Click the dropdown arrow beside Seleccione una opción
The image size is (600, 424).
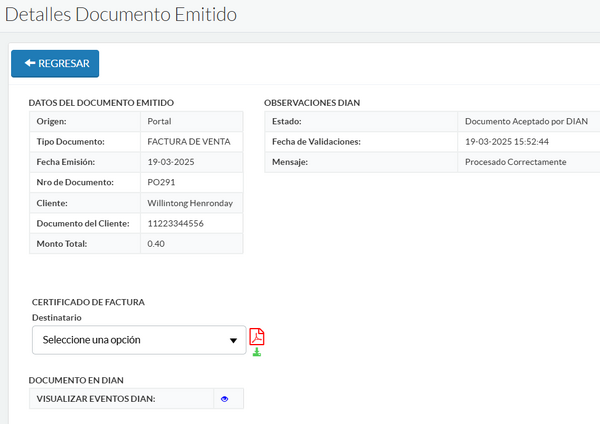click(234, 340)
